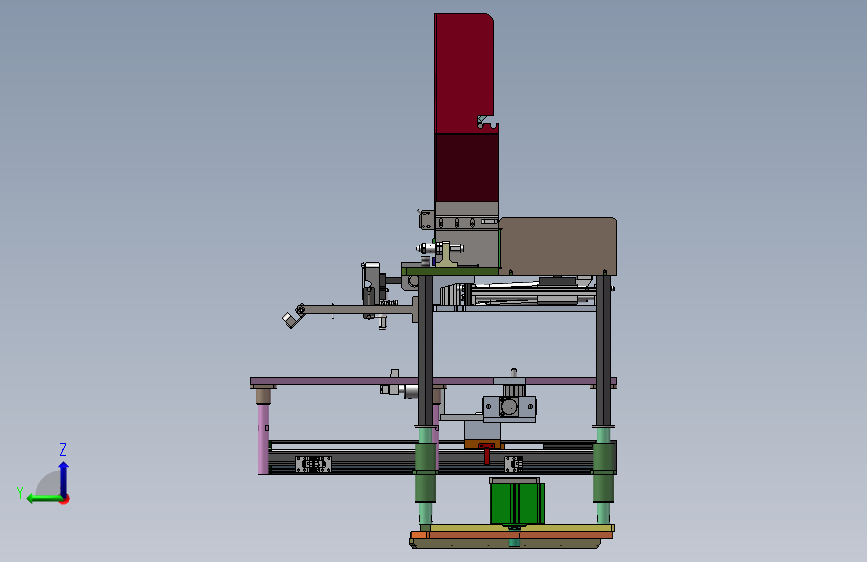This screenshot has height=562, width=867.
Task: Select the small red bracket on the rail
Action: point(486,452)
